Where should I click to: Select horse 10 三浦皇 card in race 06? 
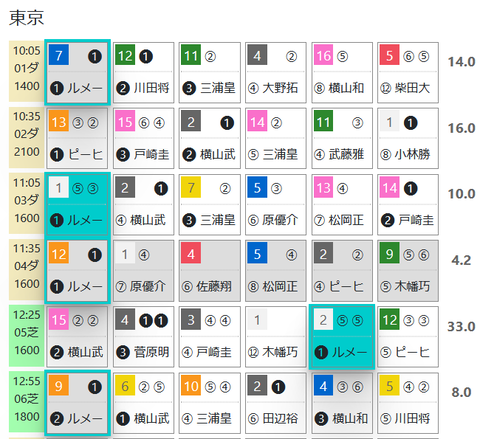pyautogui.click(x=209, y=403)
